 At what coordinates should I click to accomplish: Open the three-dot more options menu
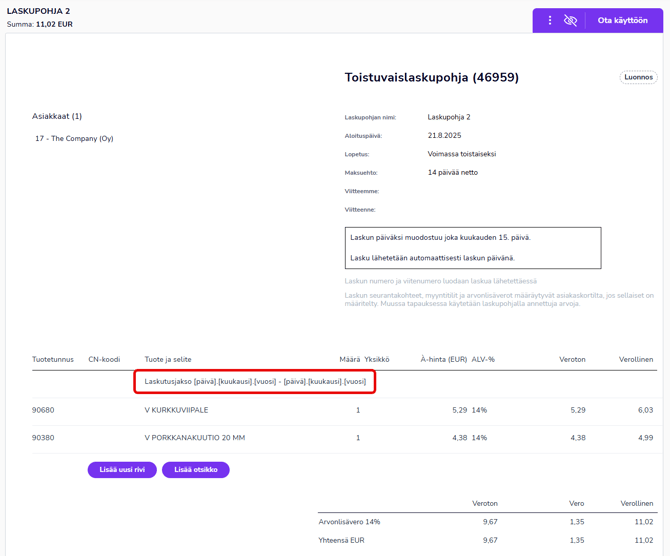pyautogui.click(x=550, y=20)
